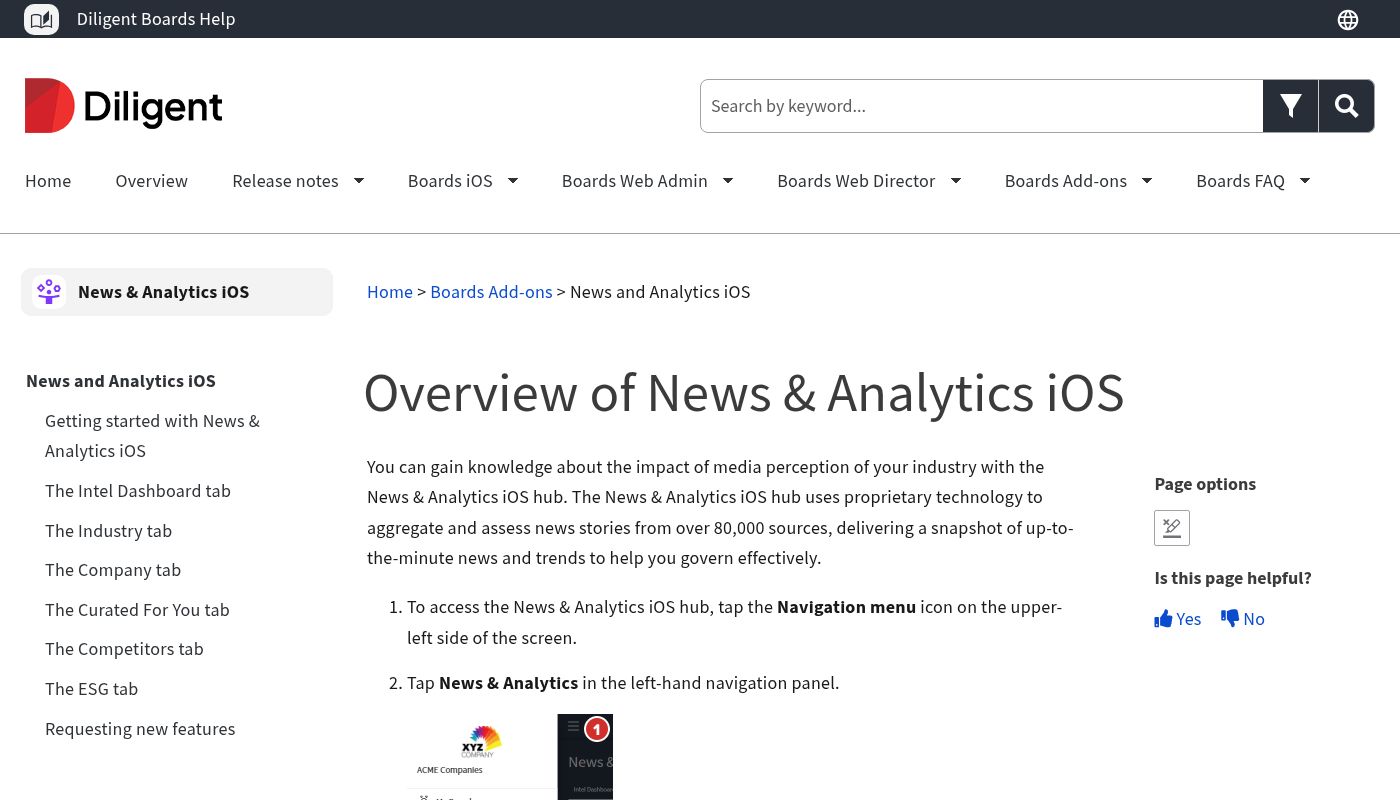Go to the Overview menu item
This screenshot has width=1400, height=800.
151,181
